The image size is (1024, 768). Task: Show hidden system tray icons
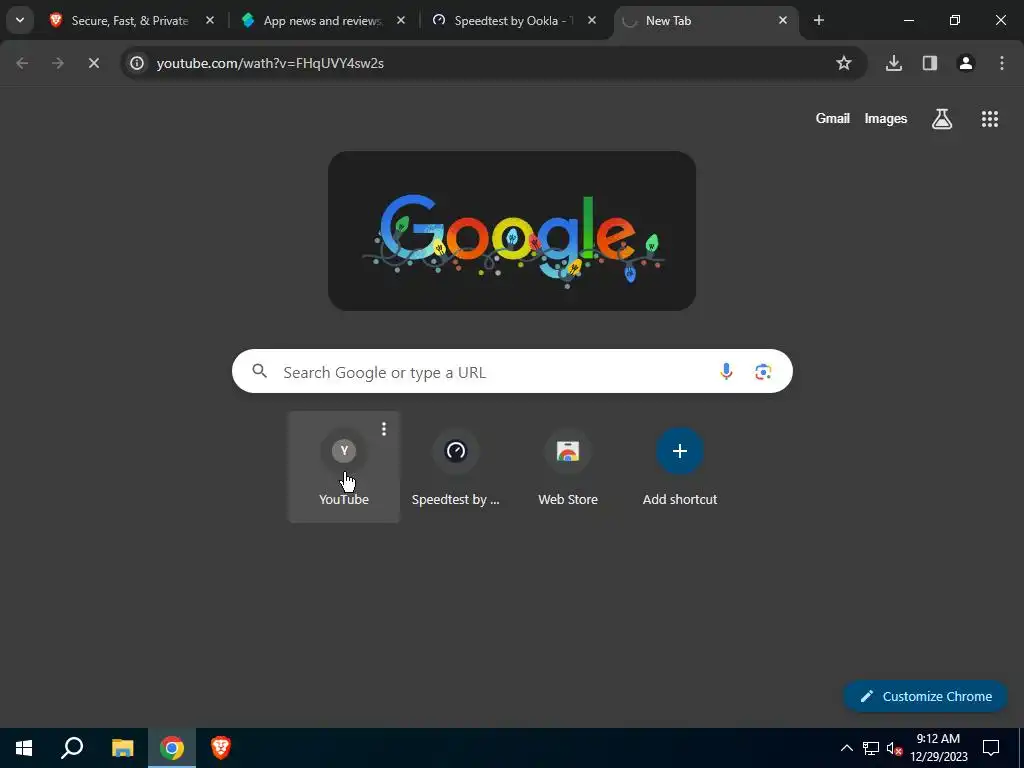pyautogui.click(x=846, y=748)
